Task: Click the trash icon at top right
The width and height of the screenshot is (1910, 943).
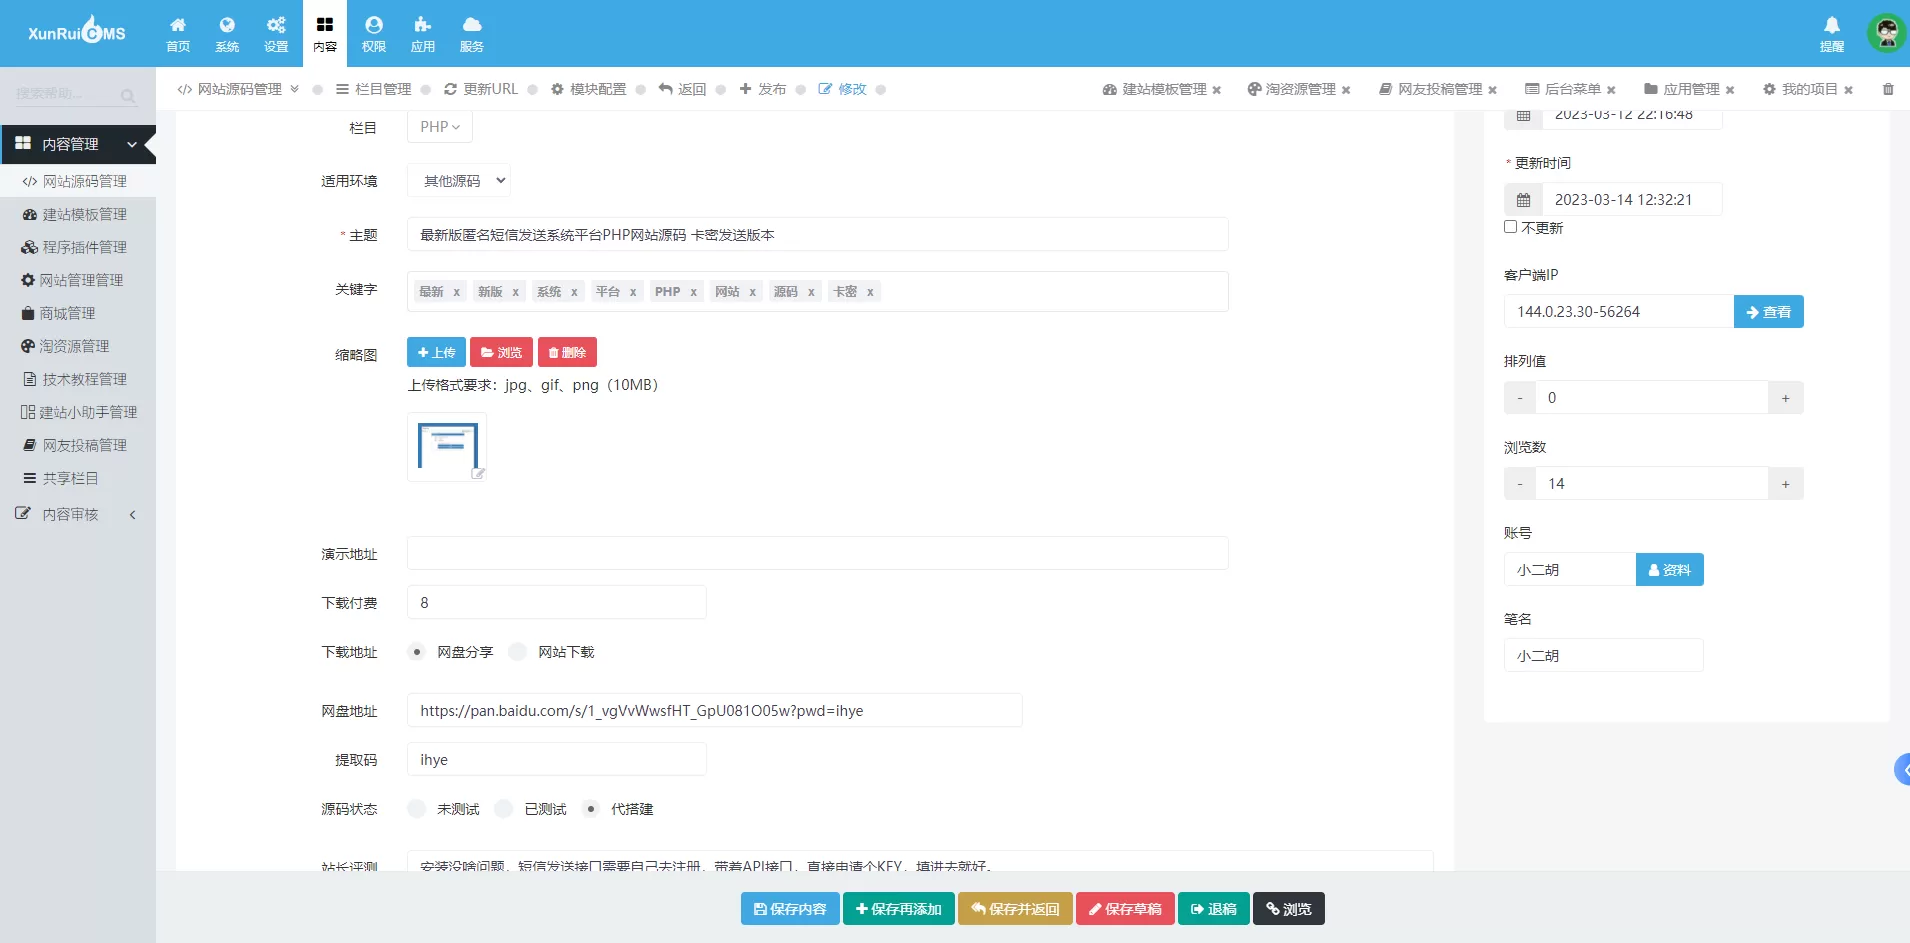Action: pos(1889,89)
